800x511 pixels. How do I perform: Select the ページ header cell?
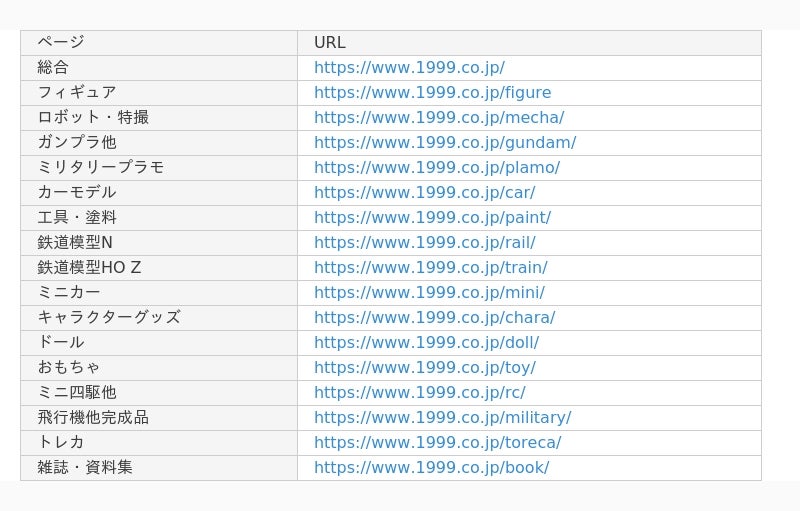[159, 43]
